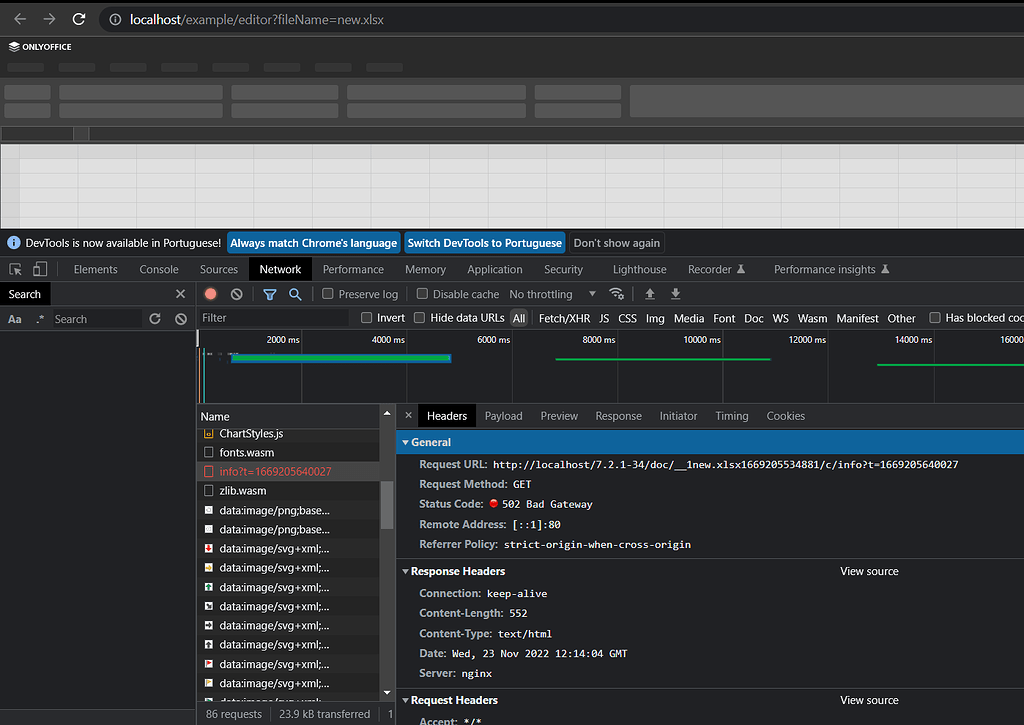
Task: Collapse the Response Headers section
Action: coord(406,571)
